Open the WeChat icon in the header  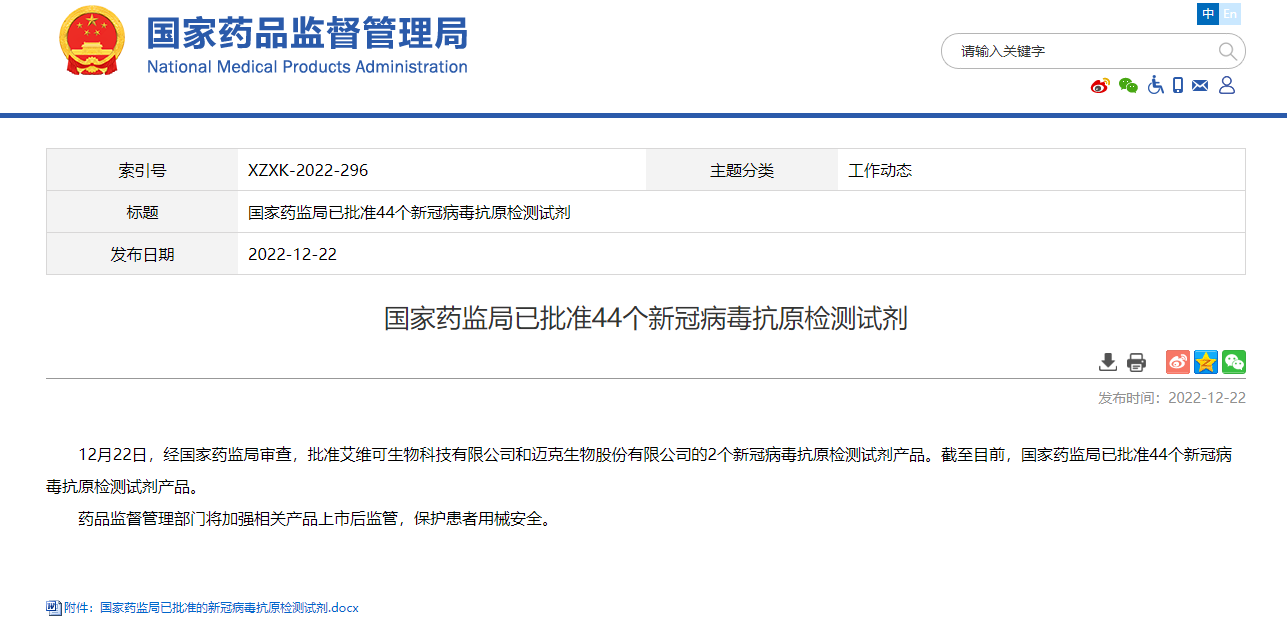pyautogui.click(x=1128, y=86)
